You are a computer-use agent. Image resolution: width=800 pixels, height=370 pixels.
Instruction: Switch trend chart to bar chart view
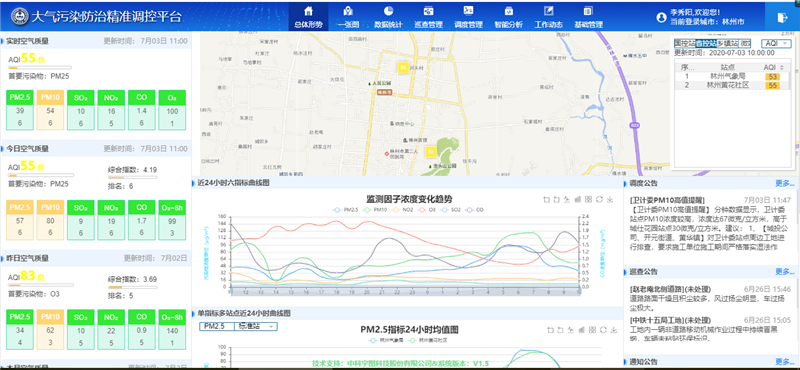click(x=579, y=199)
